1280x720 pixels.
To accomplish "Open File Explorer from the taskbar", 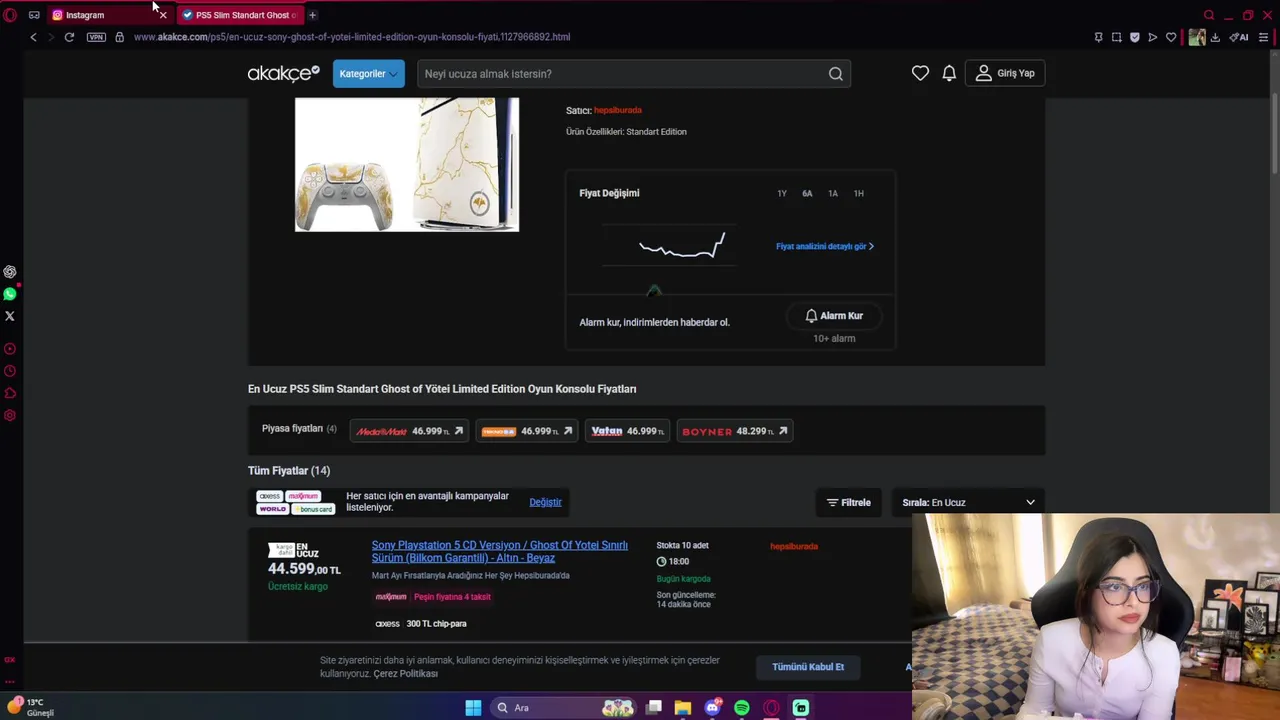I will click(683, 708).
